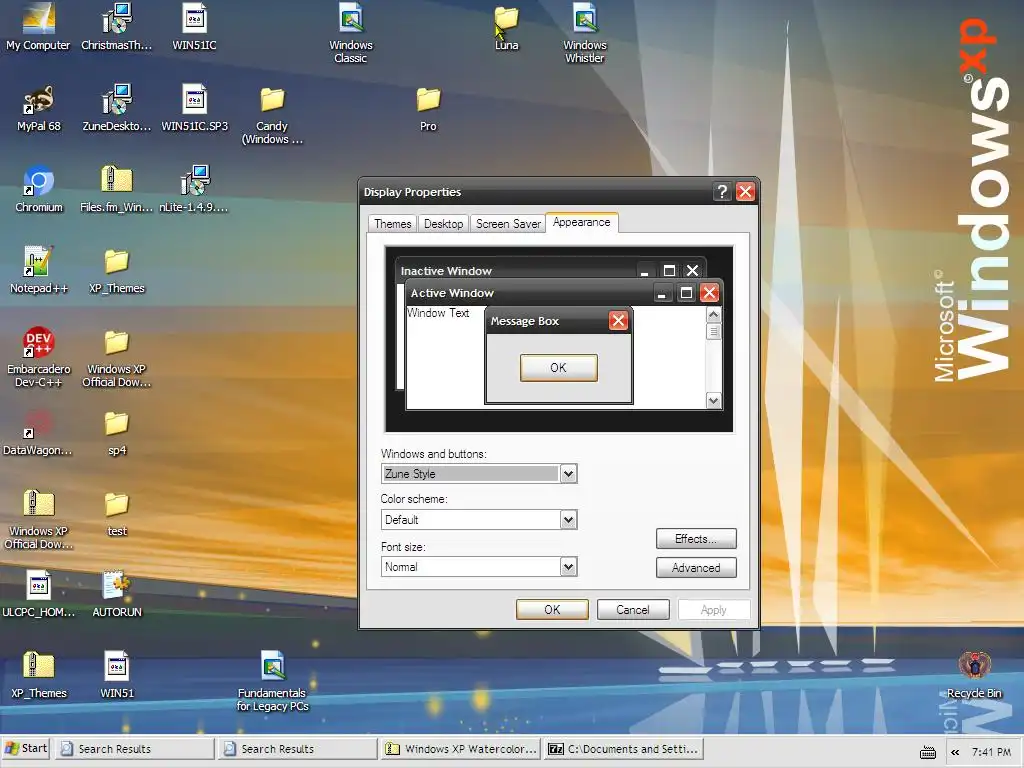Click the Active Window preview title bar
The height and width of the screenshot is (768, 1024).
coord(529,293)
